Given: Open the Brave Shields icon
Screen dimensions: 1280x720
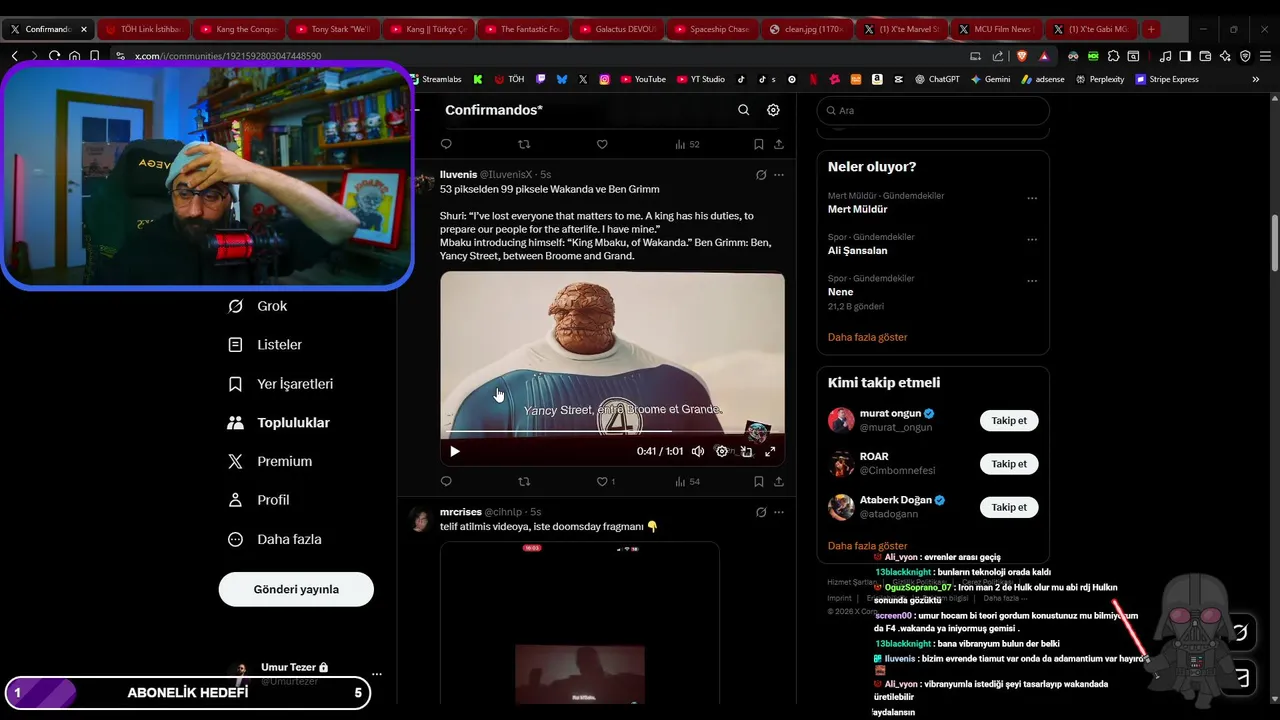Looking at the screenshot, I should coord(1021,56).
